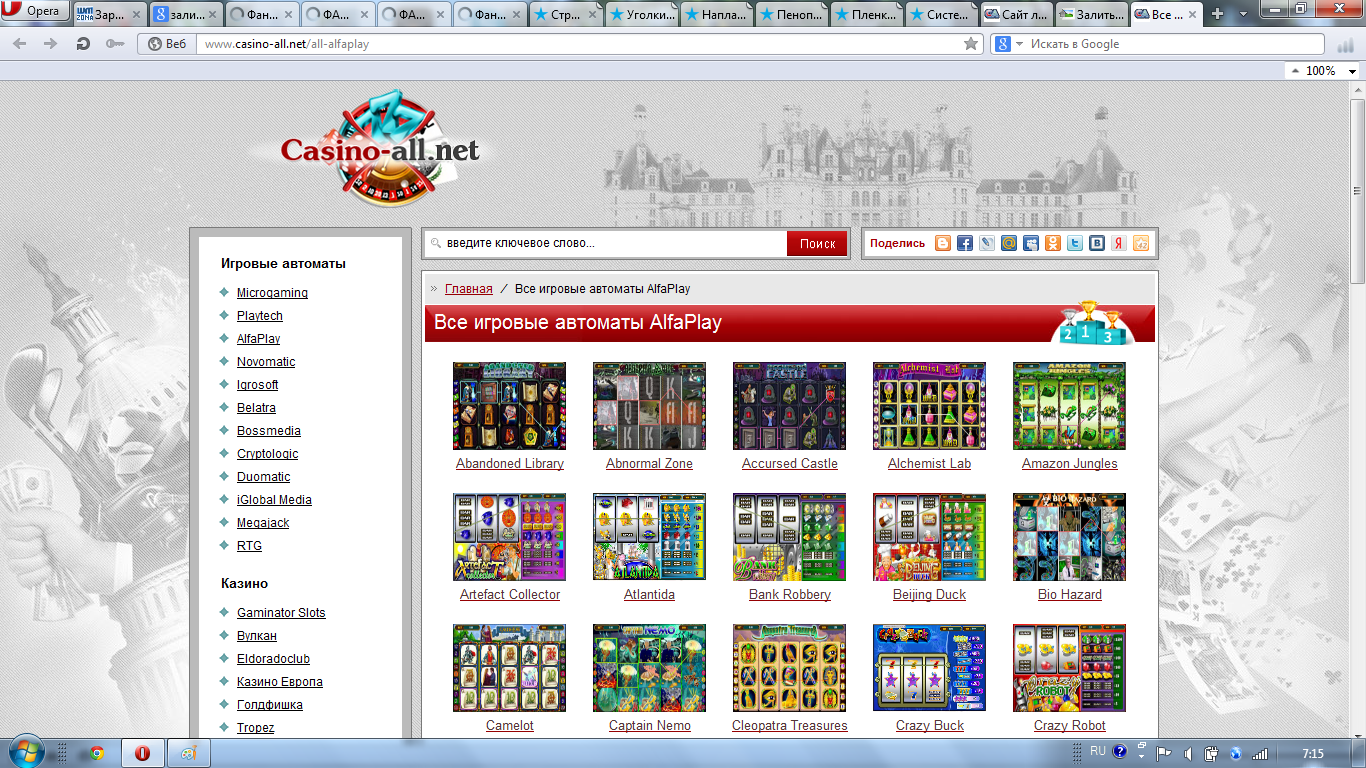
Task: Close the 'Все ...' active tab
Action: click(1191, 15)
